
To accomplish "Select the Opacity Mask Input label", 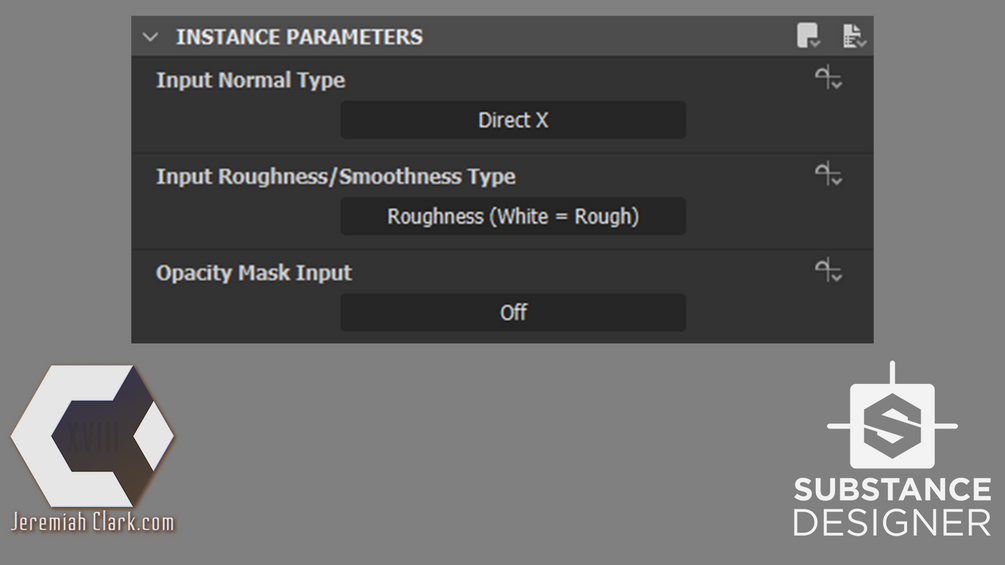I will [x=254, y=273].
